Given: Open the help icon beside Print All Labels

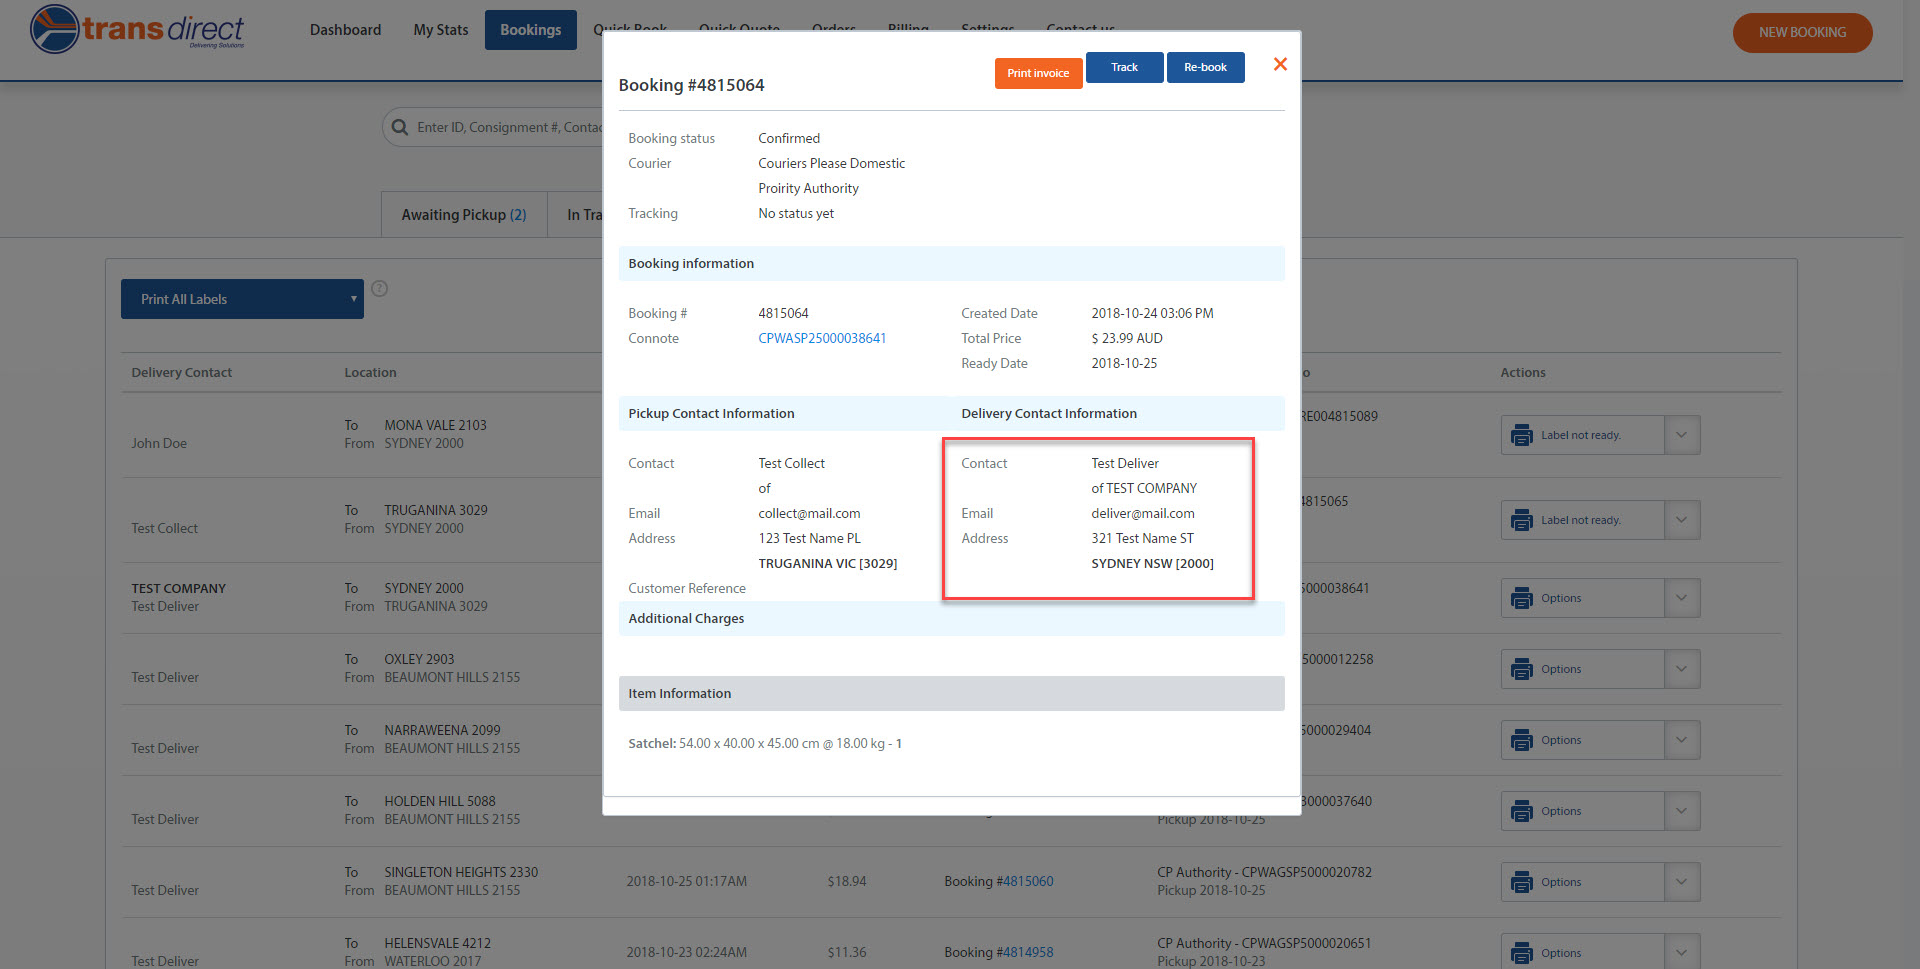Looking at the screenshot, I should (x=380, y=288).
